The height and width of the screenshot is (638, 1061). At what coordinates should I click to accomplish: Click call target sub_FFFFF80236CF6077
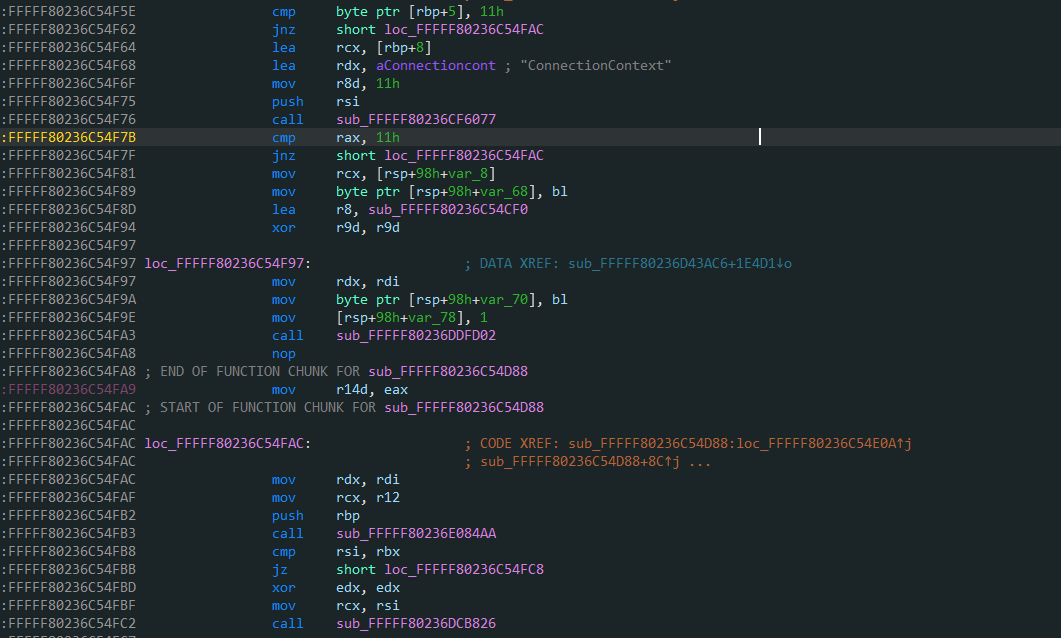click(416, 119)
